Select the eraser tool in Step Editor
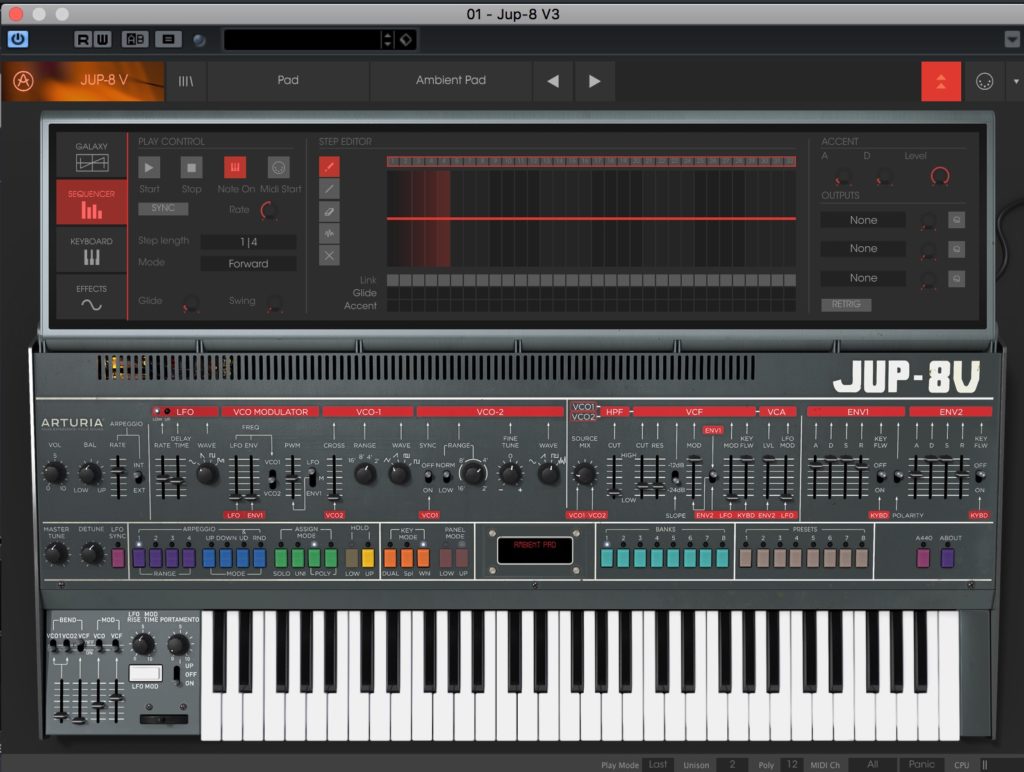 pos(329,212)
